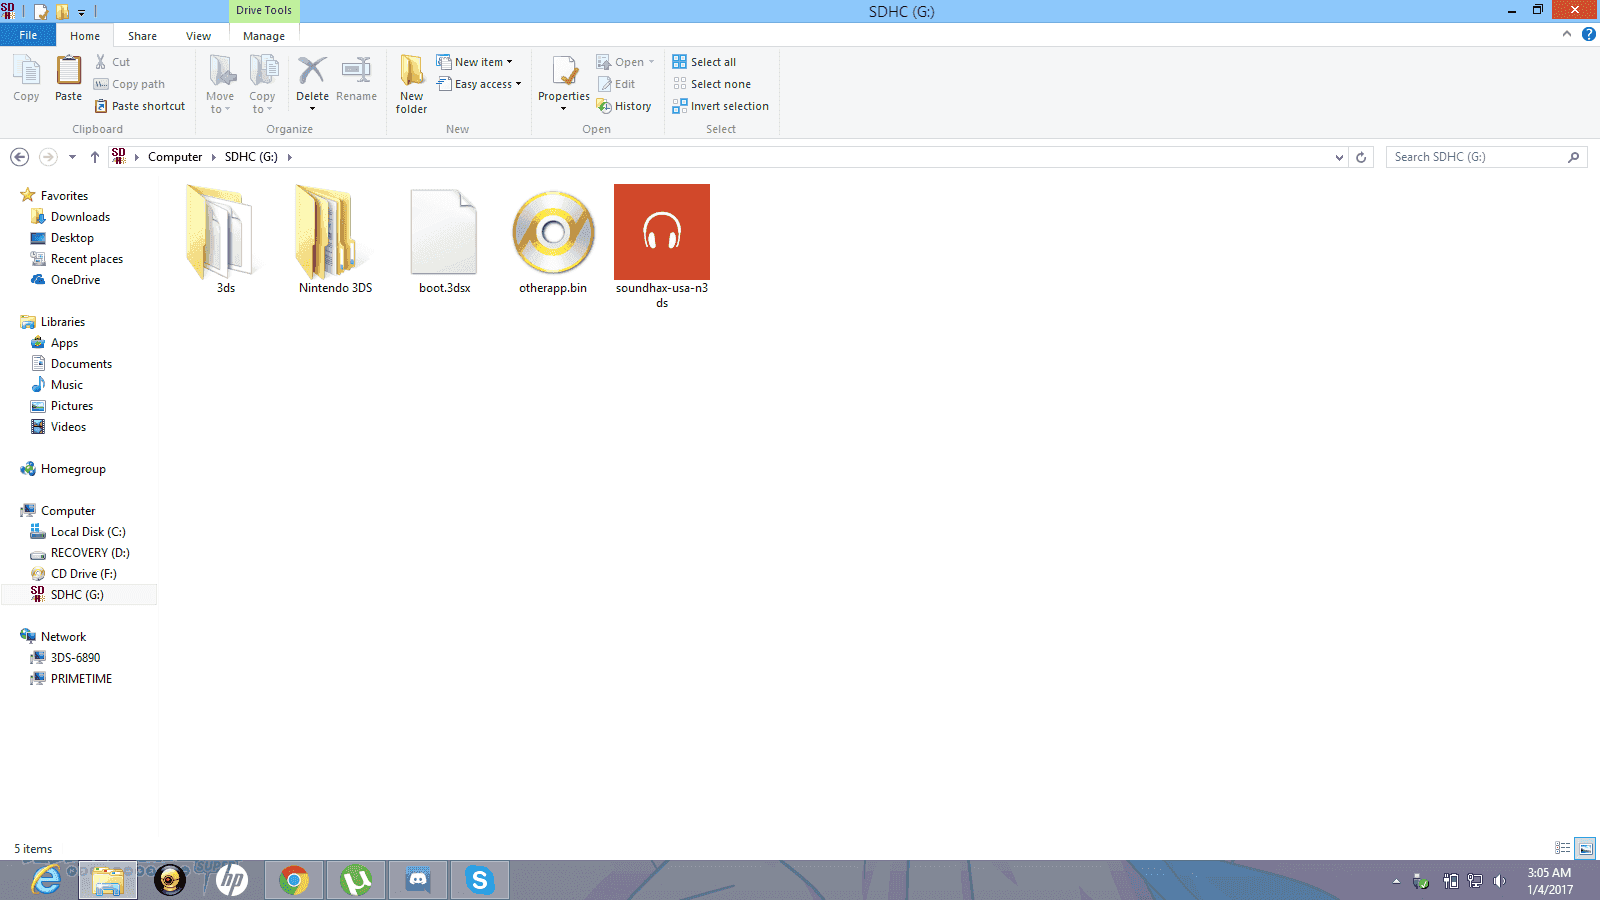
Task: Click SDHC (G:) in the address breadcrumb
Action: tap(251, 157)
